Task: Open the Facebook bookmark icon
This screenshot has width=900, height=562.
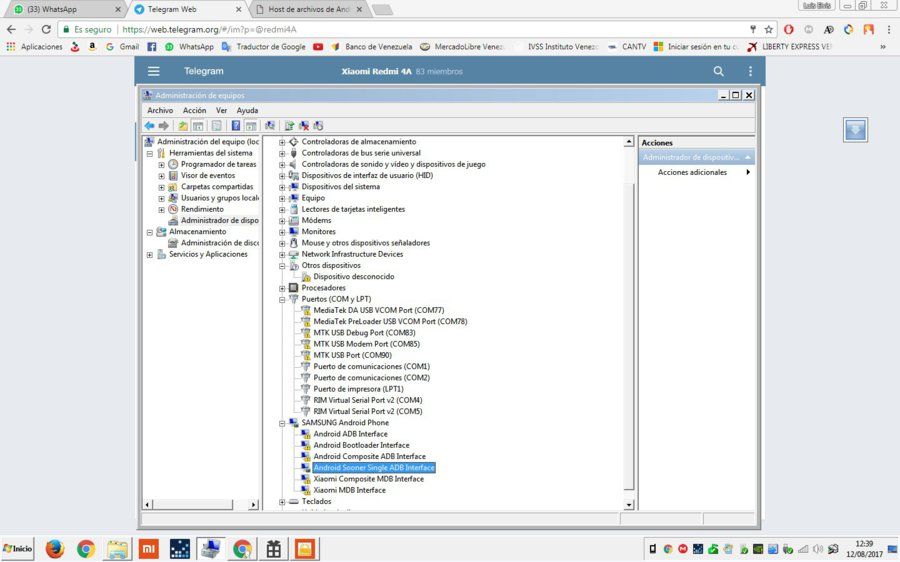Action: (152, 46)
